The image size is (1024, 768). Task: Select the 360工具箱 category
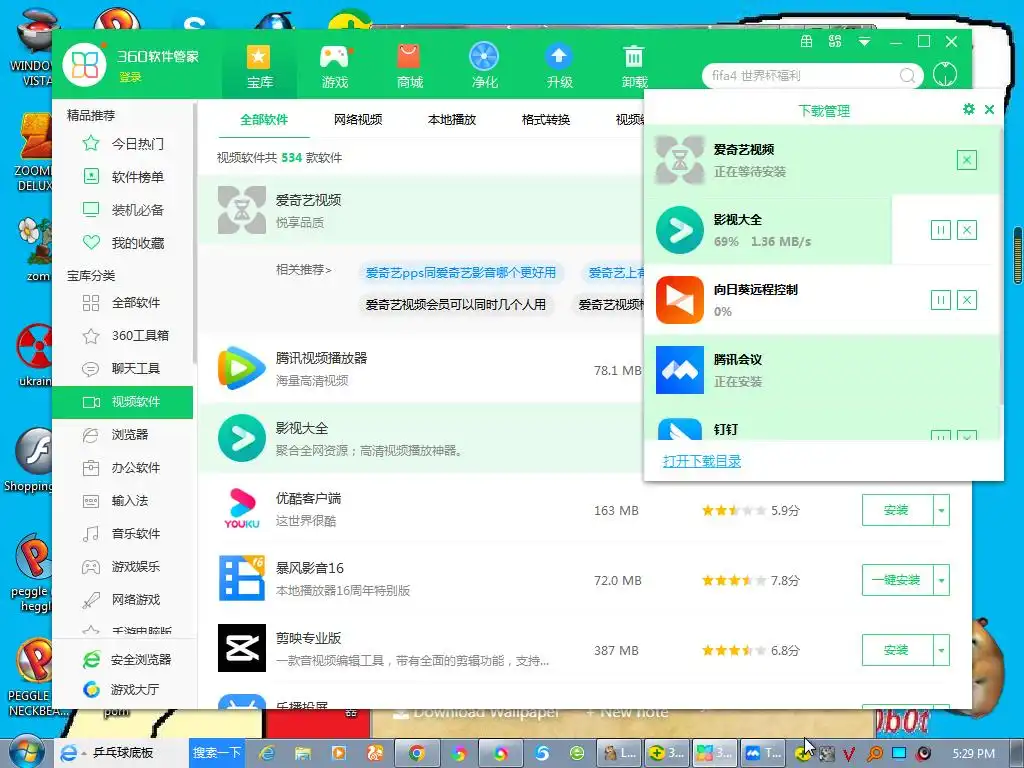point(123,336)
